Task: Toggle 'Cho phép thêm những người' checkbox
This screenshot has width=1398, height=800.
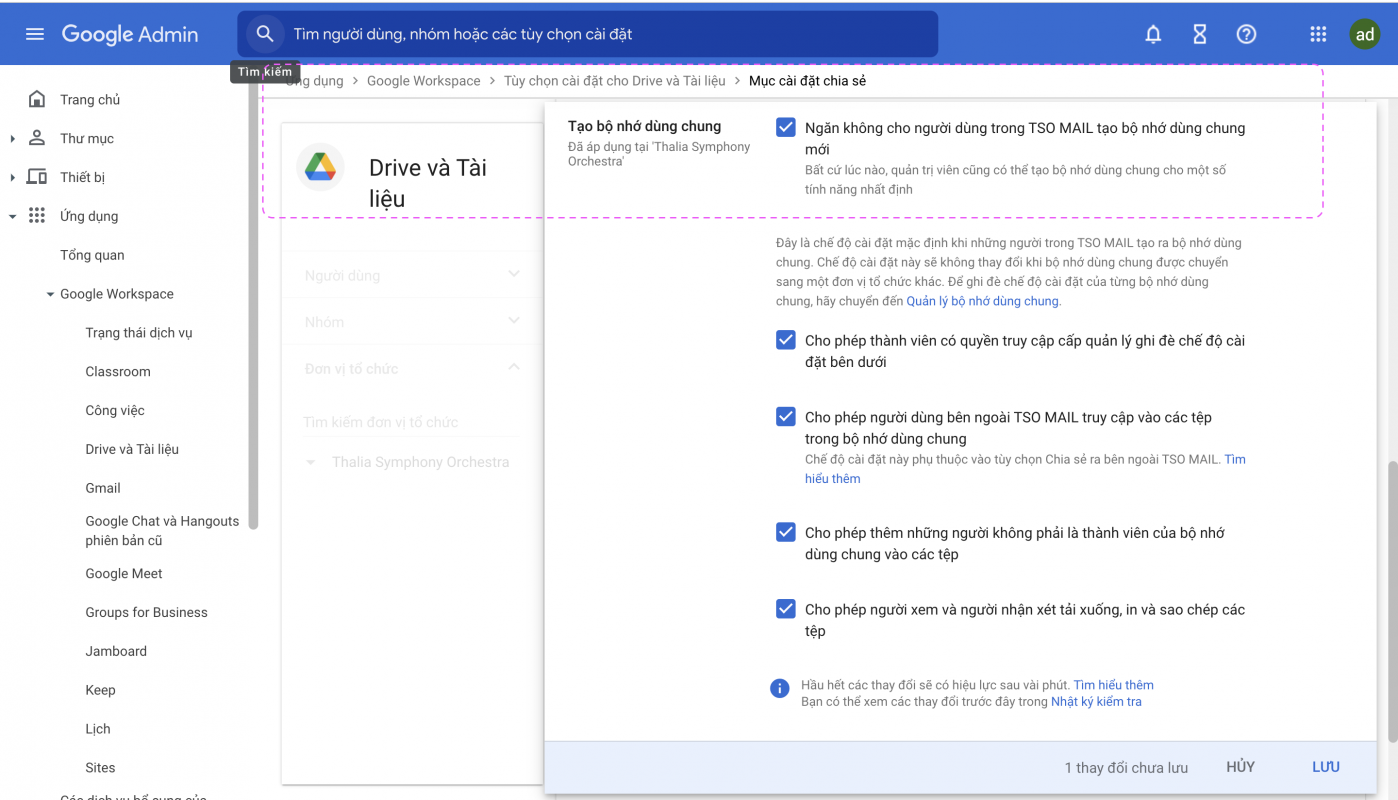Action: [x=786, y=532]
